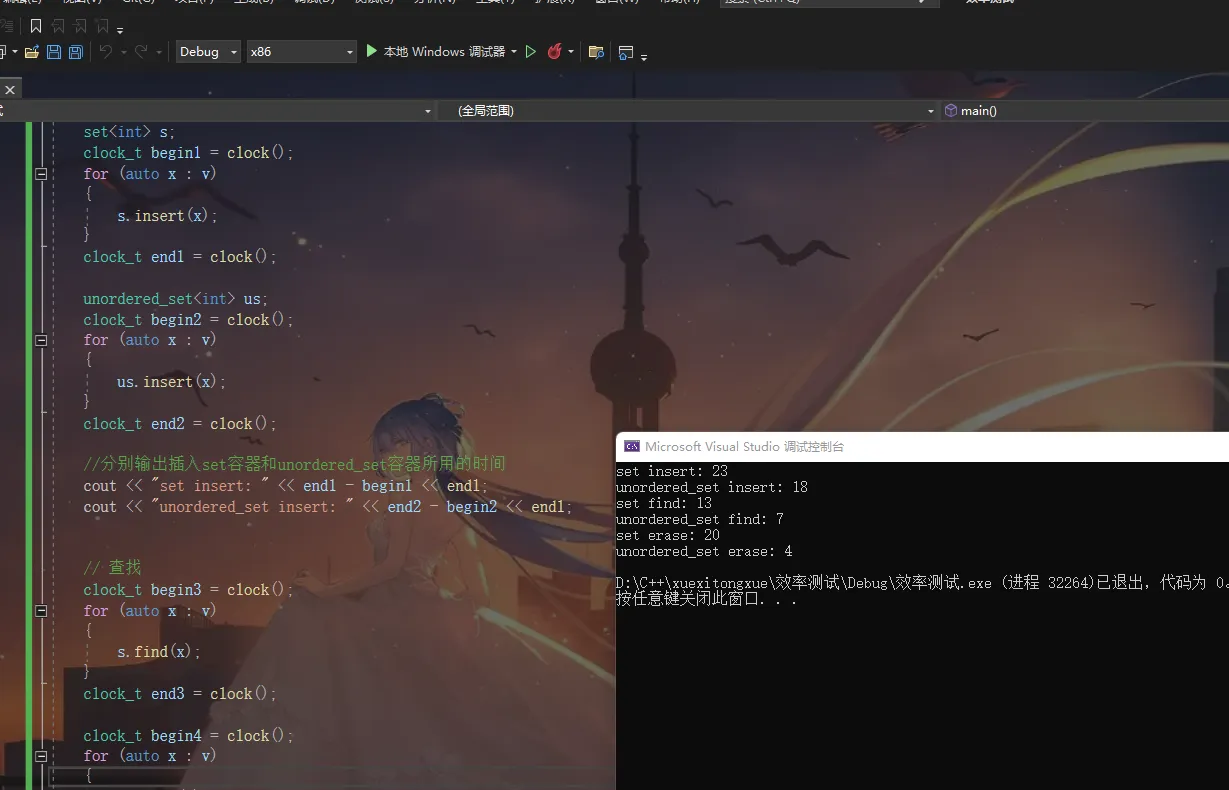
Task: Click 'clock_t end3 = clock();' line
Action: [181, 694]
